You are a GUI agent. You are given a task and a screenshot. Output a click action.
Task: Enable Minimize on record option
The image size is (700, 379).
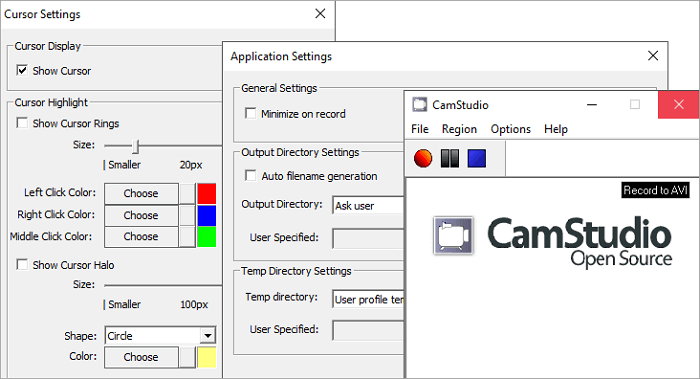pyautogui.click(x=250, y=113)
